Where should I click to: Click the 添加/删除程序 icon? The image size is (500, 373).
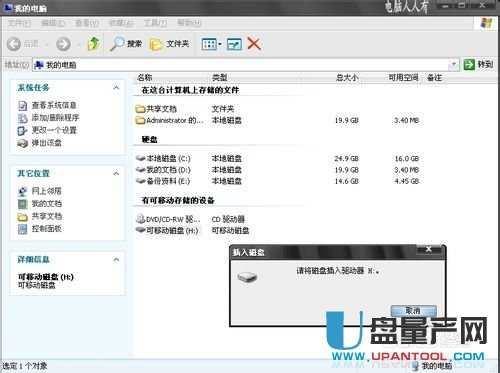(x=22, y=118)
